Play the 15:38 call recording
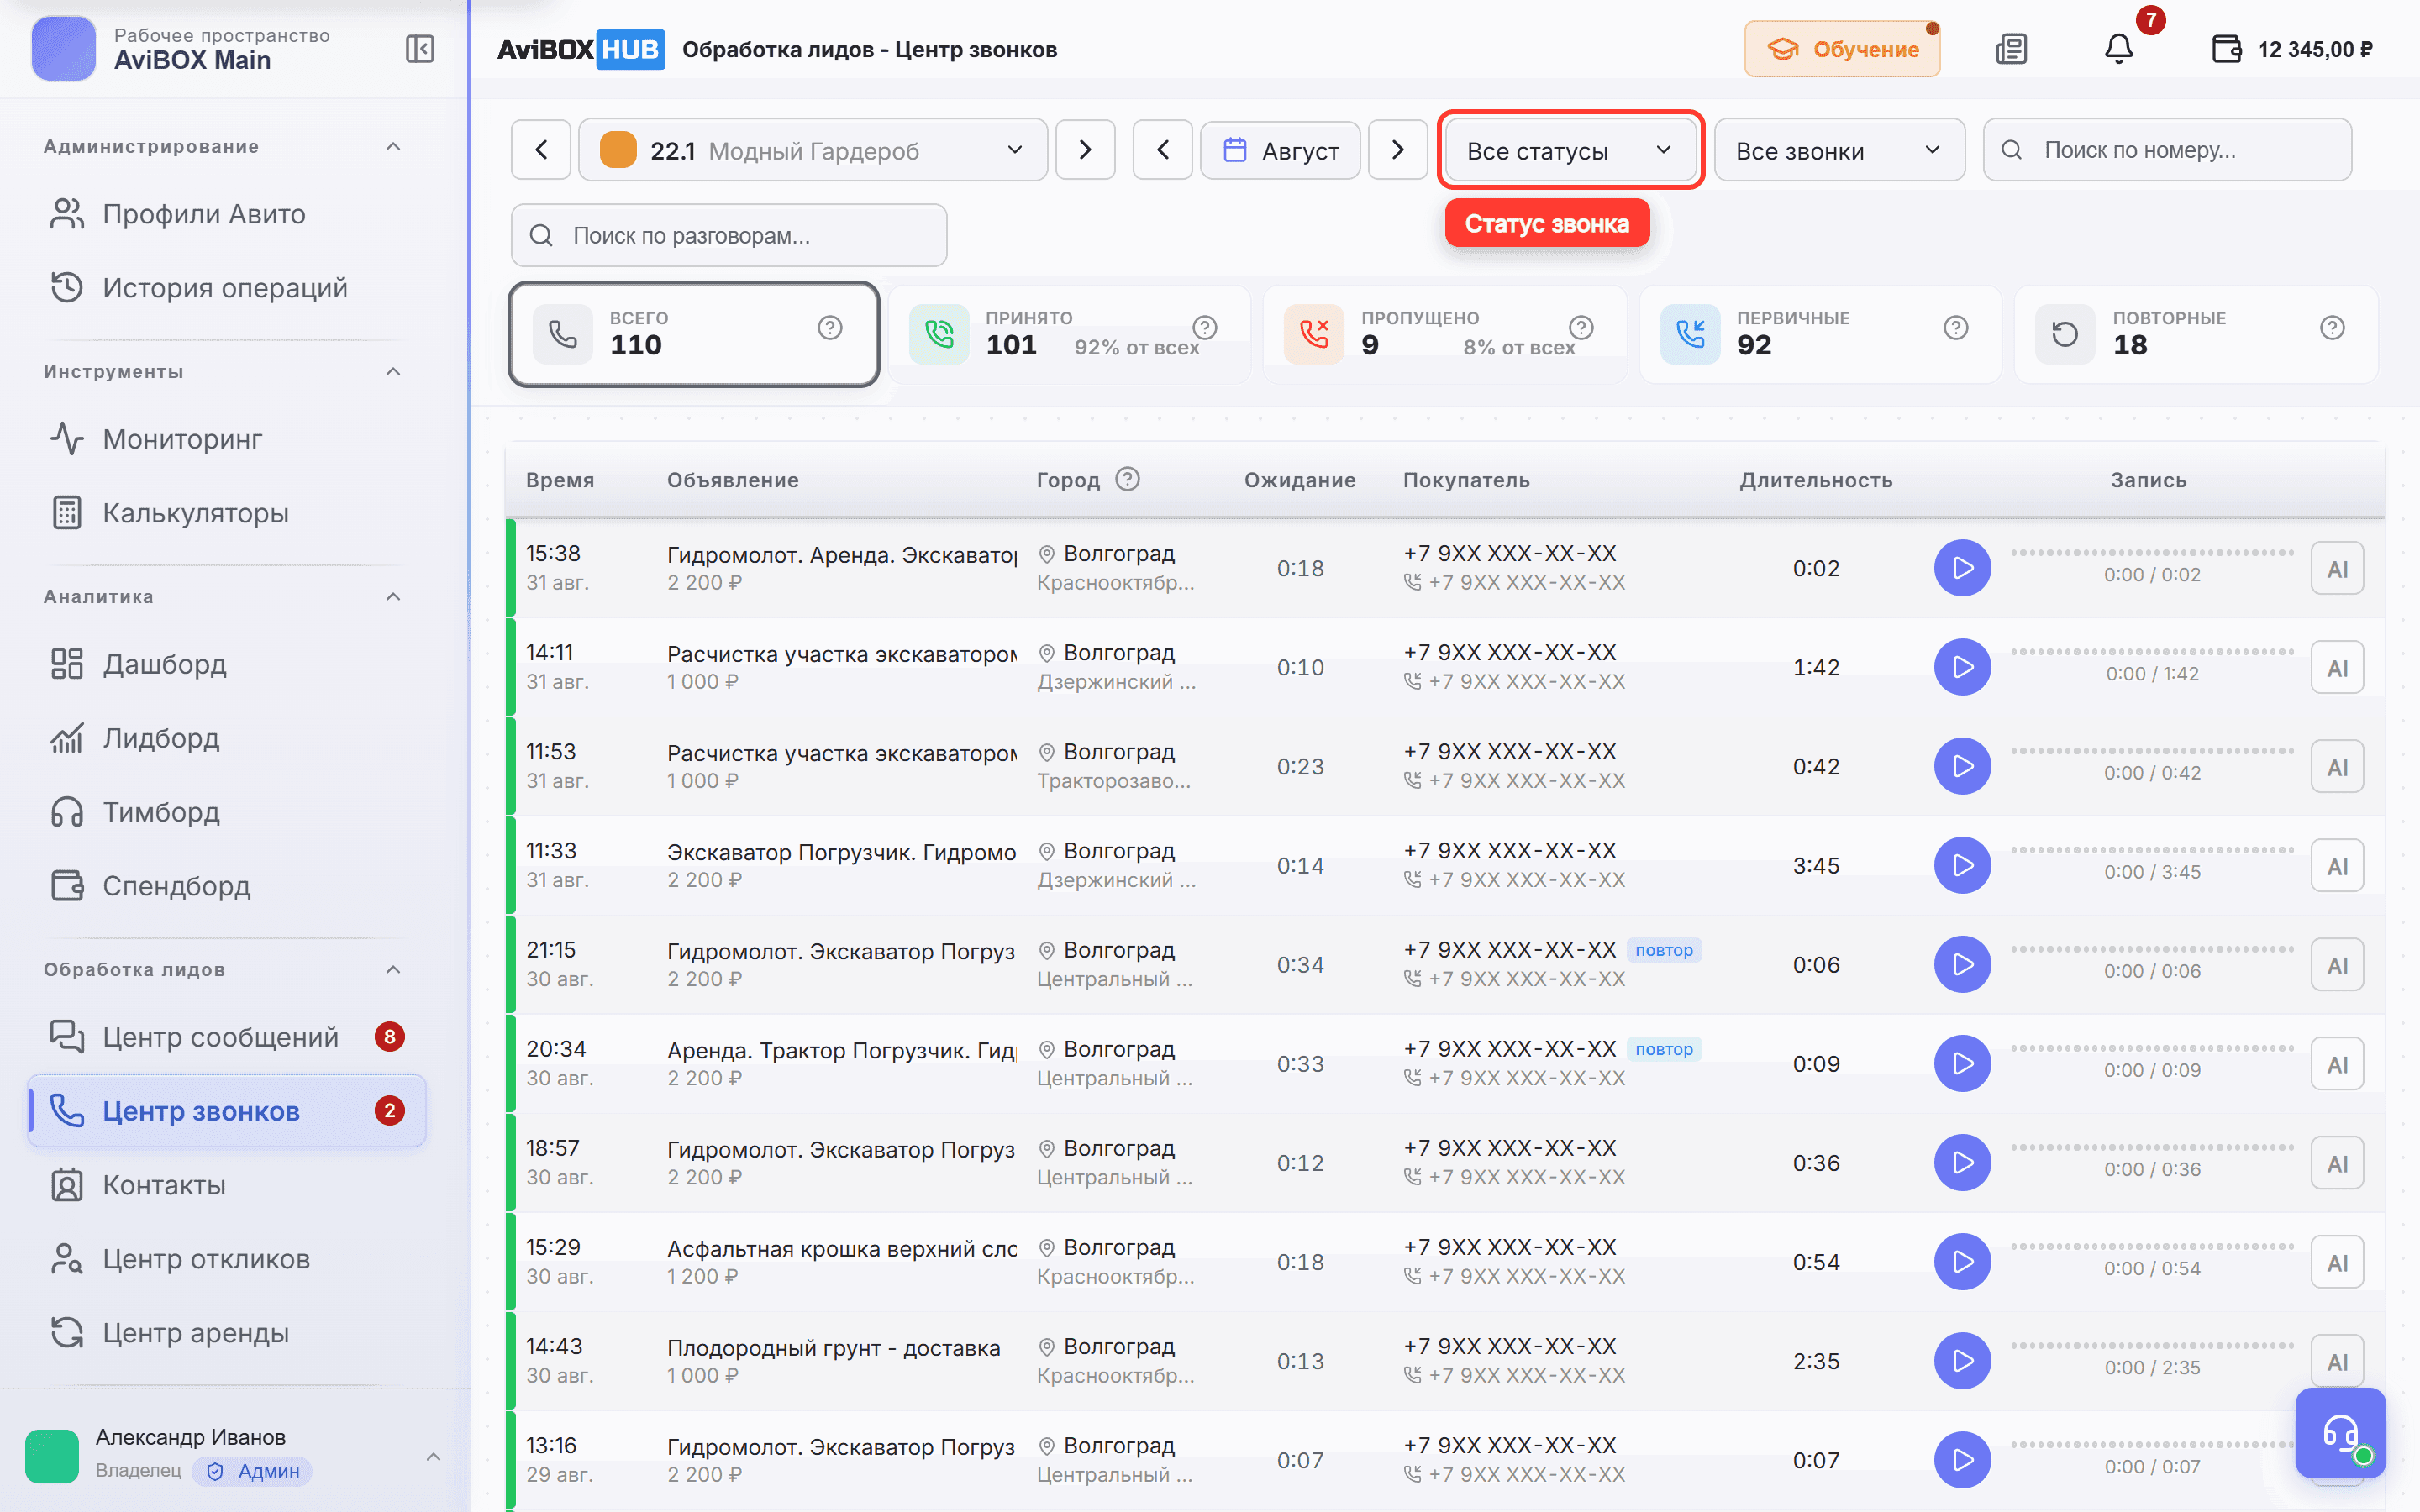 pos(1962,568)
